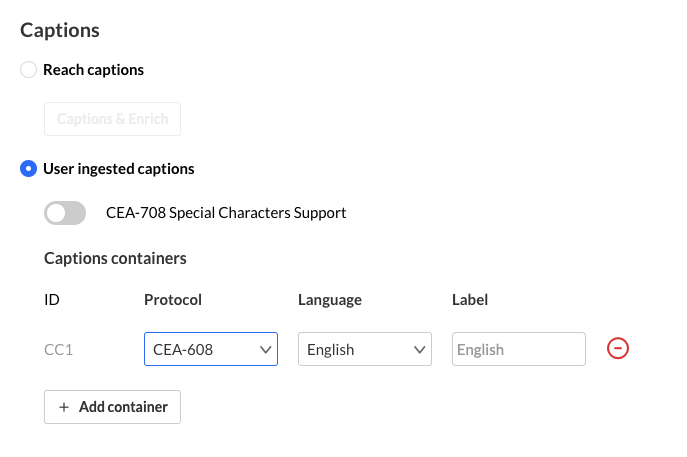Click the Label column header
The height and width of the screenshot is (457, 687).
[470, 300]
